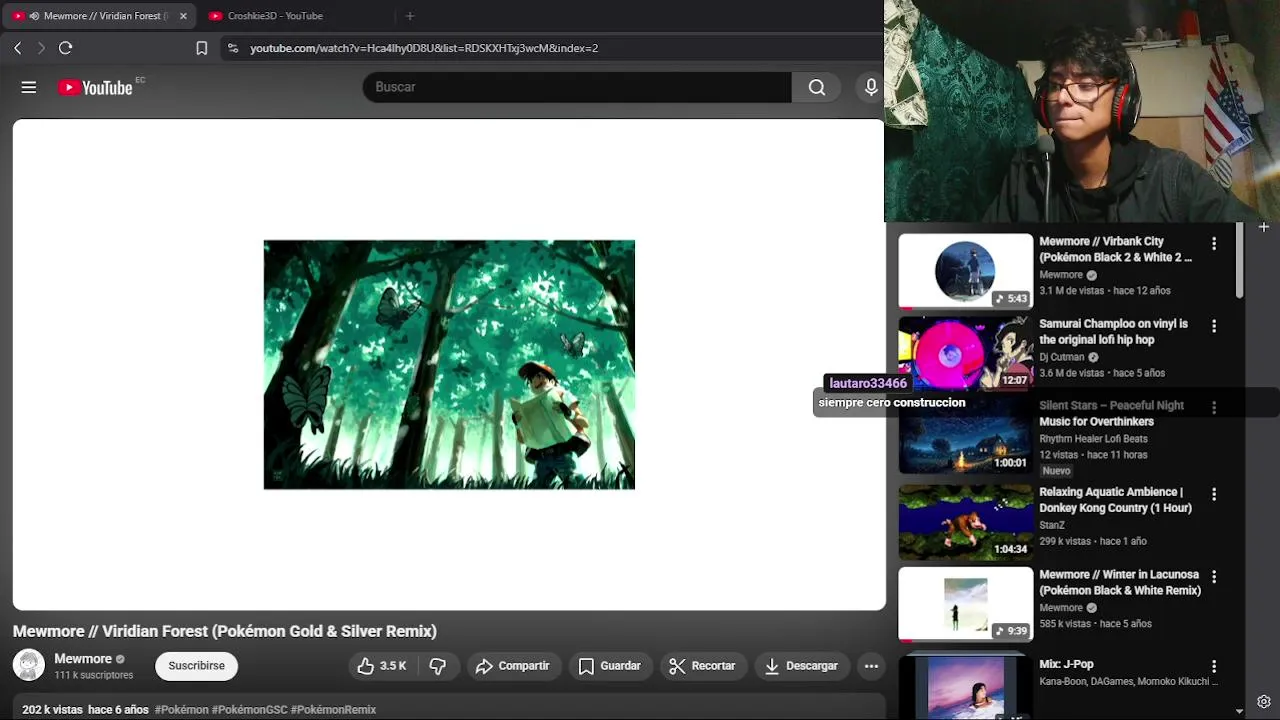
Task: Open Silent Stars Peaceful Night thumbnail
Action: coord(965,437)
